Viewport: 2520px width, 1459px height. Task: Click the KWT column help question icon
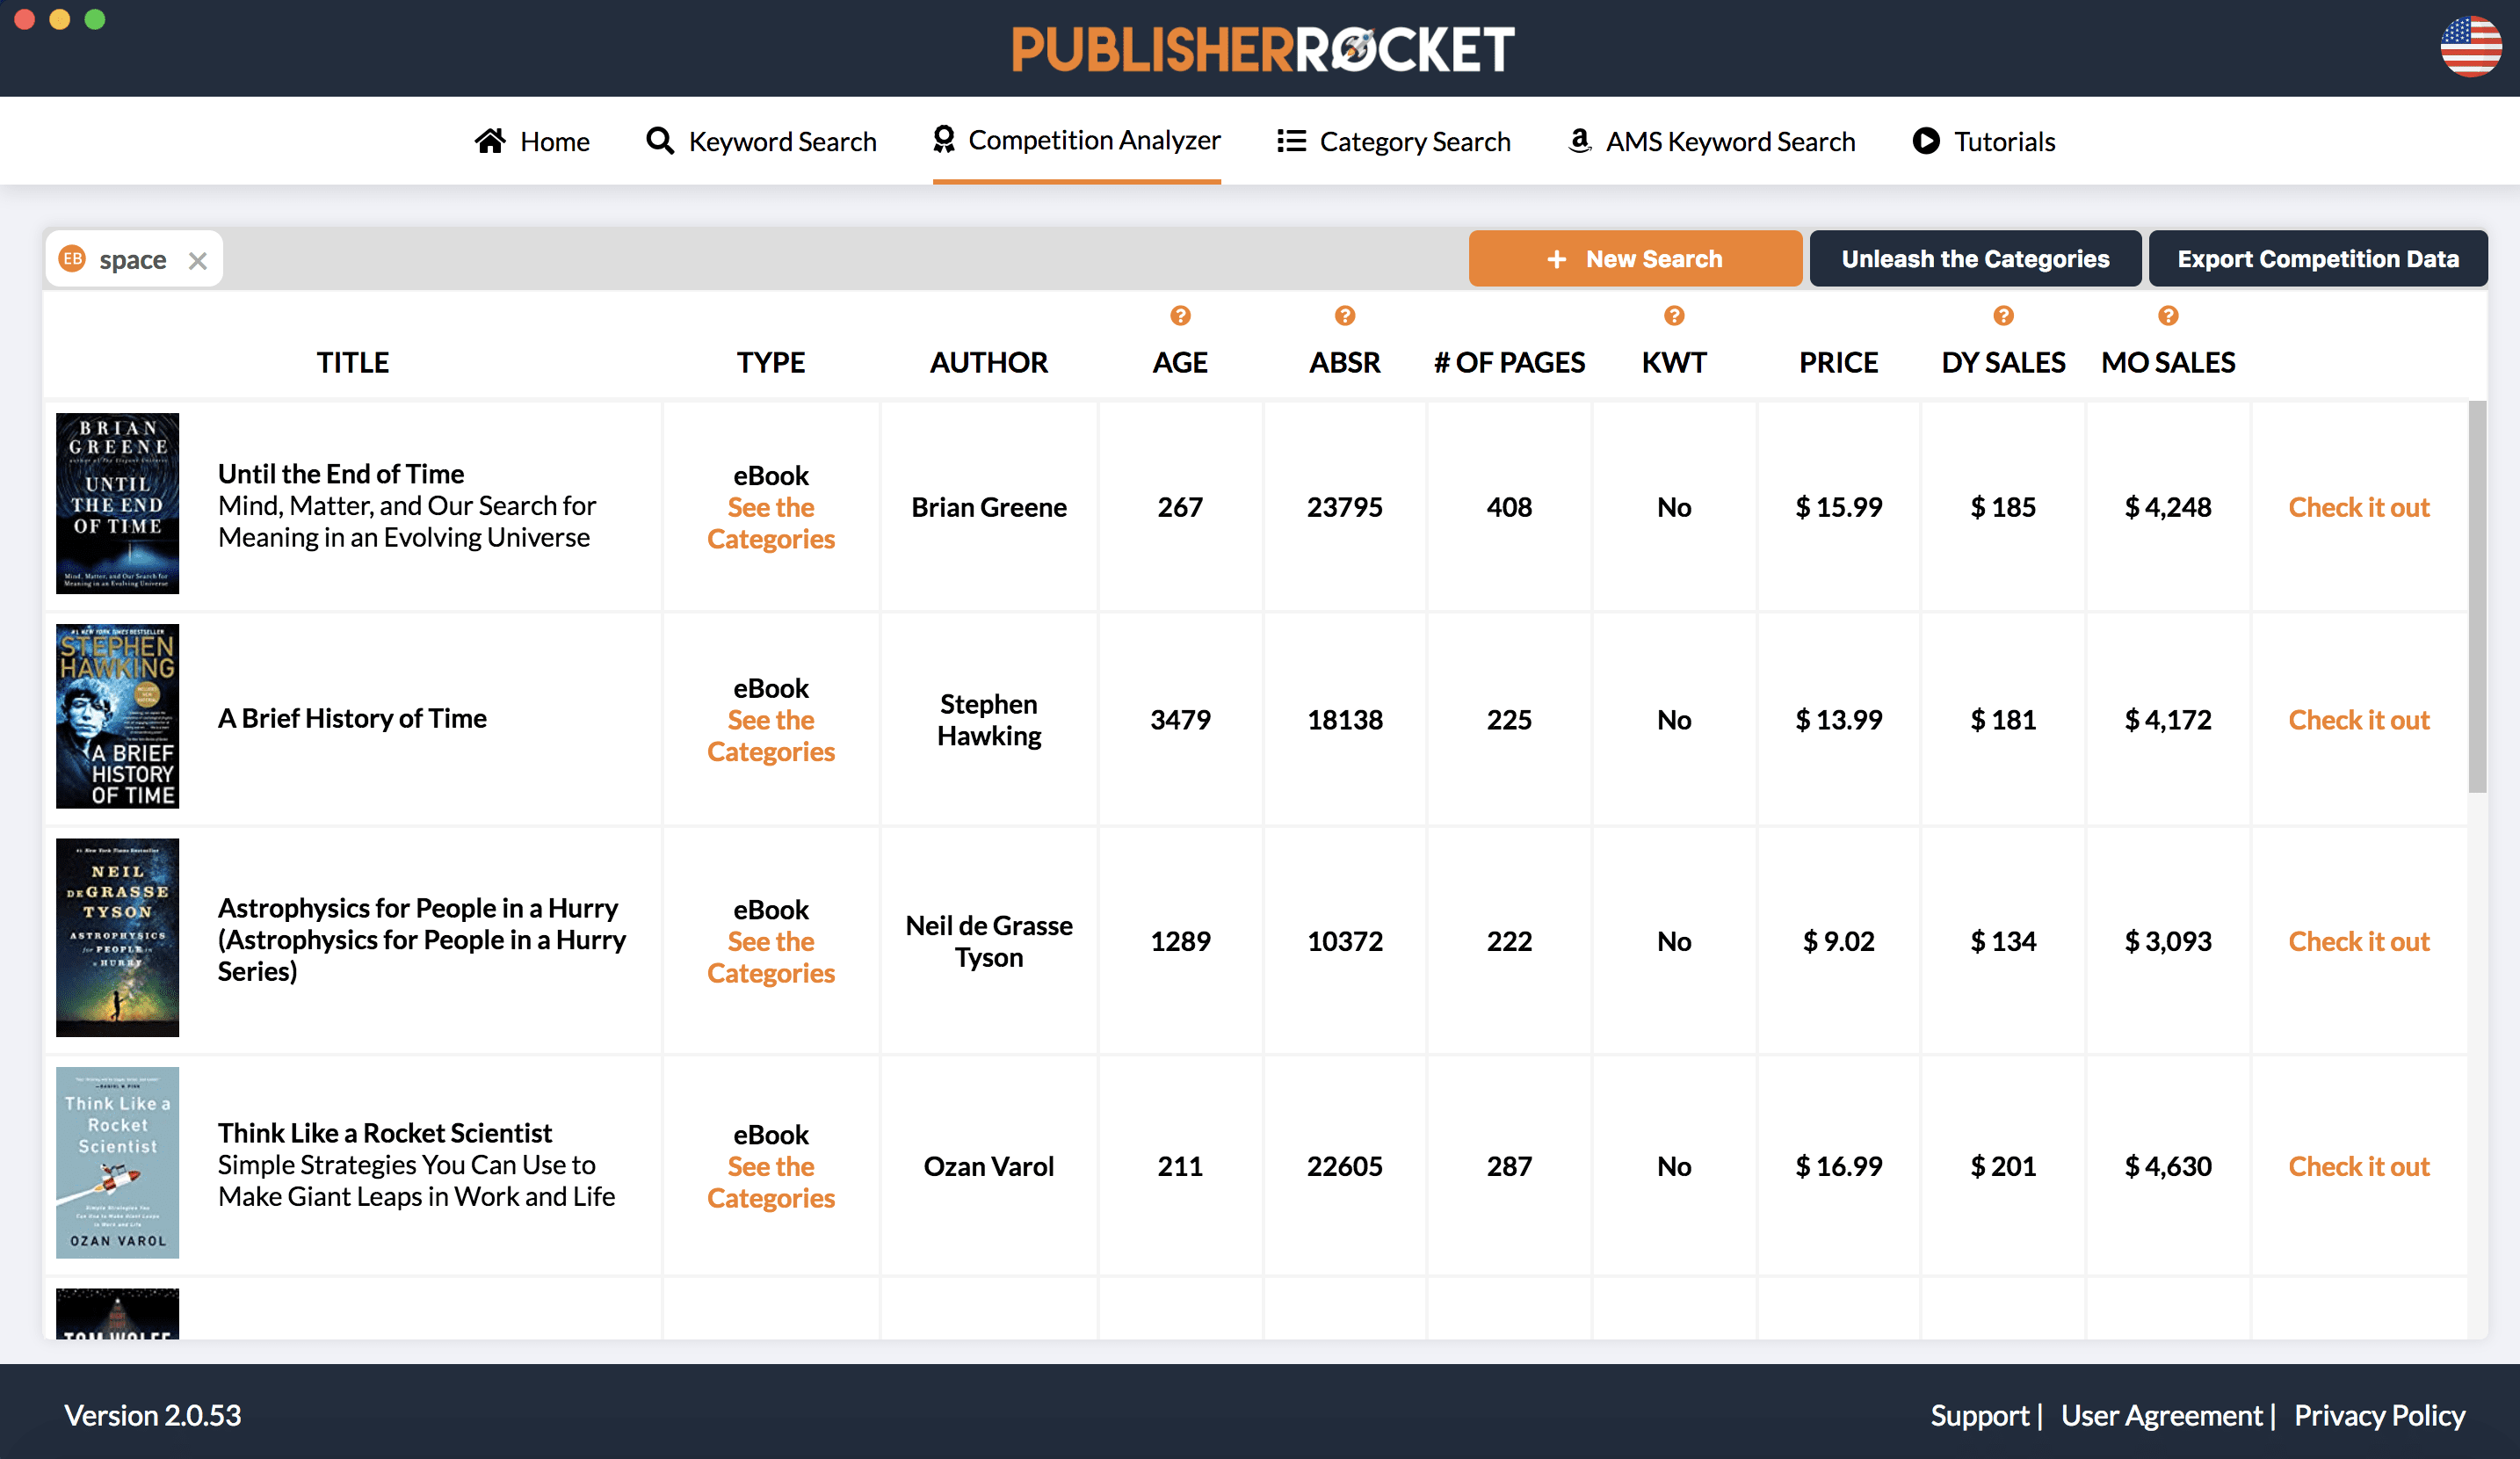1673,316
